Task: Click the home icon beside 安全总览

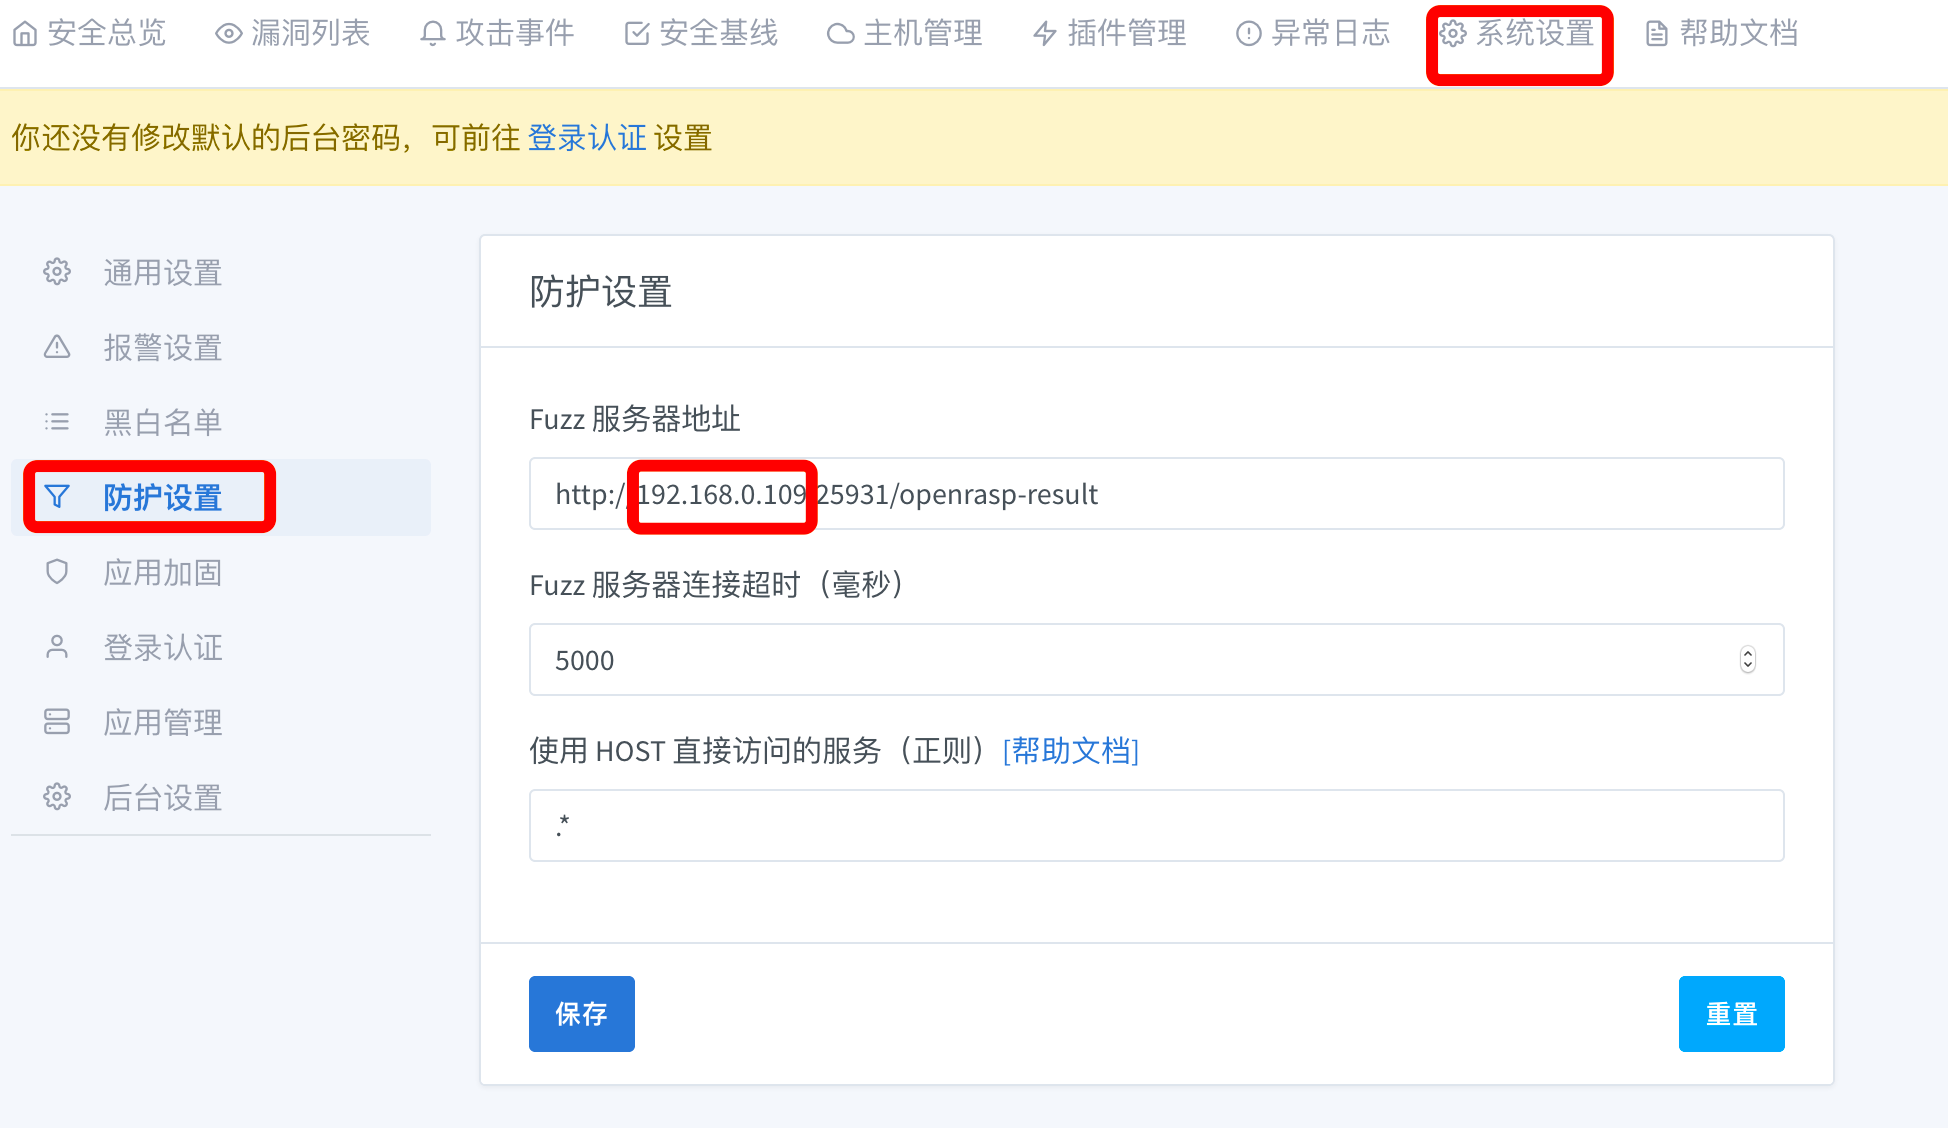Action: [25, 34]
